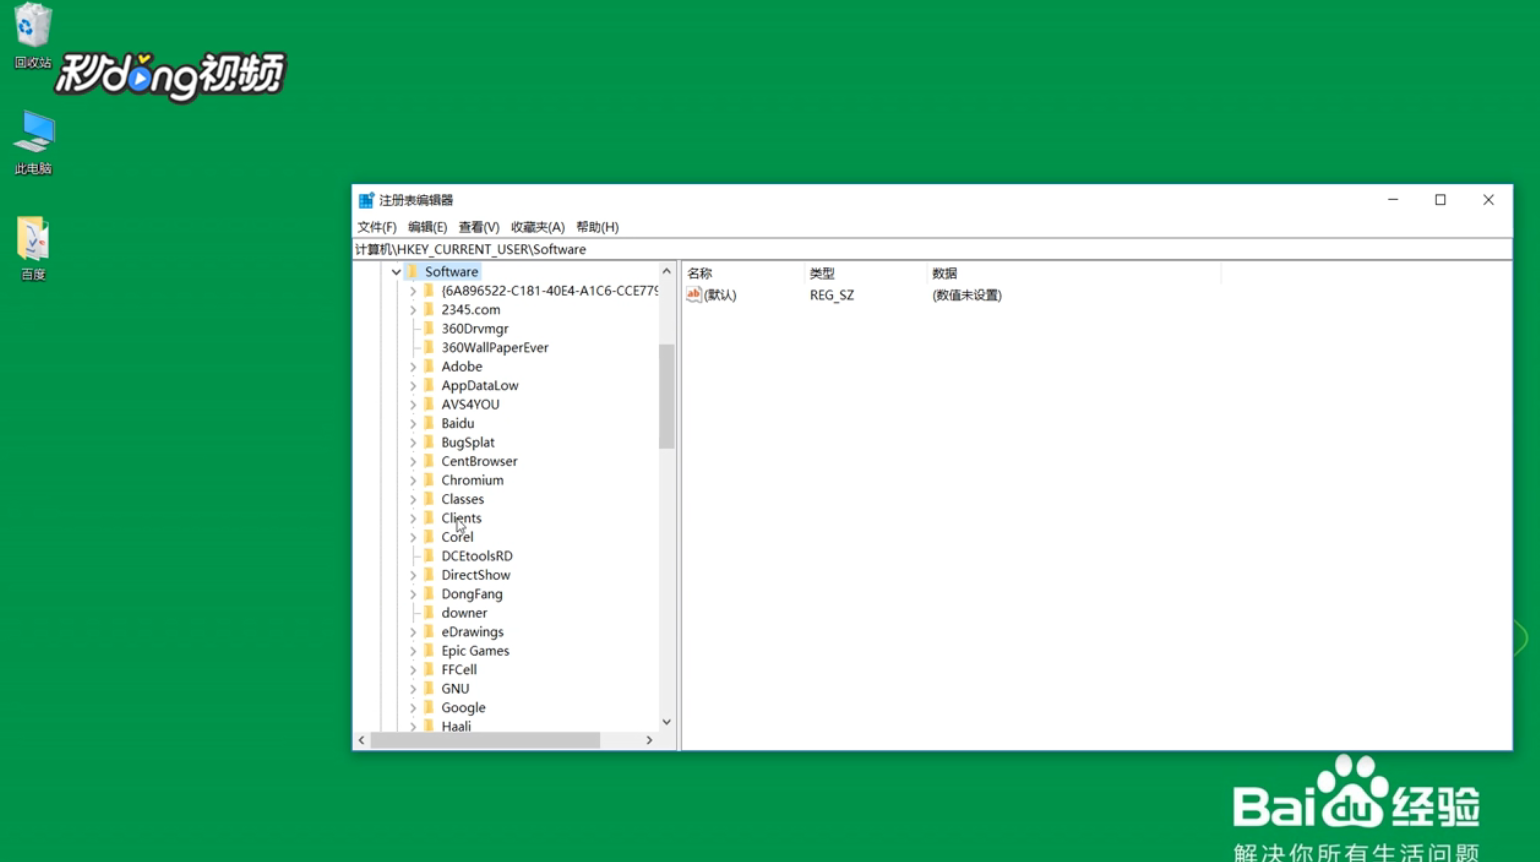Image resolution: width=1540 pixels, height=862 pixels.
Task: Expand the eDrawings key
Action: (413, 632)
